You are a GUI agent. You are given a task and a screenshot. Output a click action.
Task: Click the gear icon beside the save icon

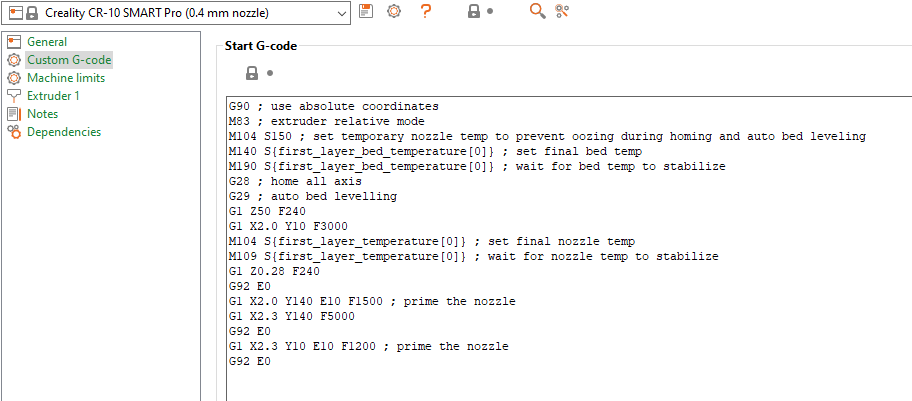pos(394,11)
